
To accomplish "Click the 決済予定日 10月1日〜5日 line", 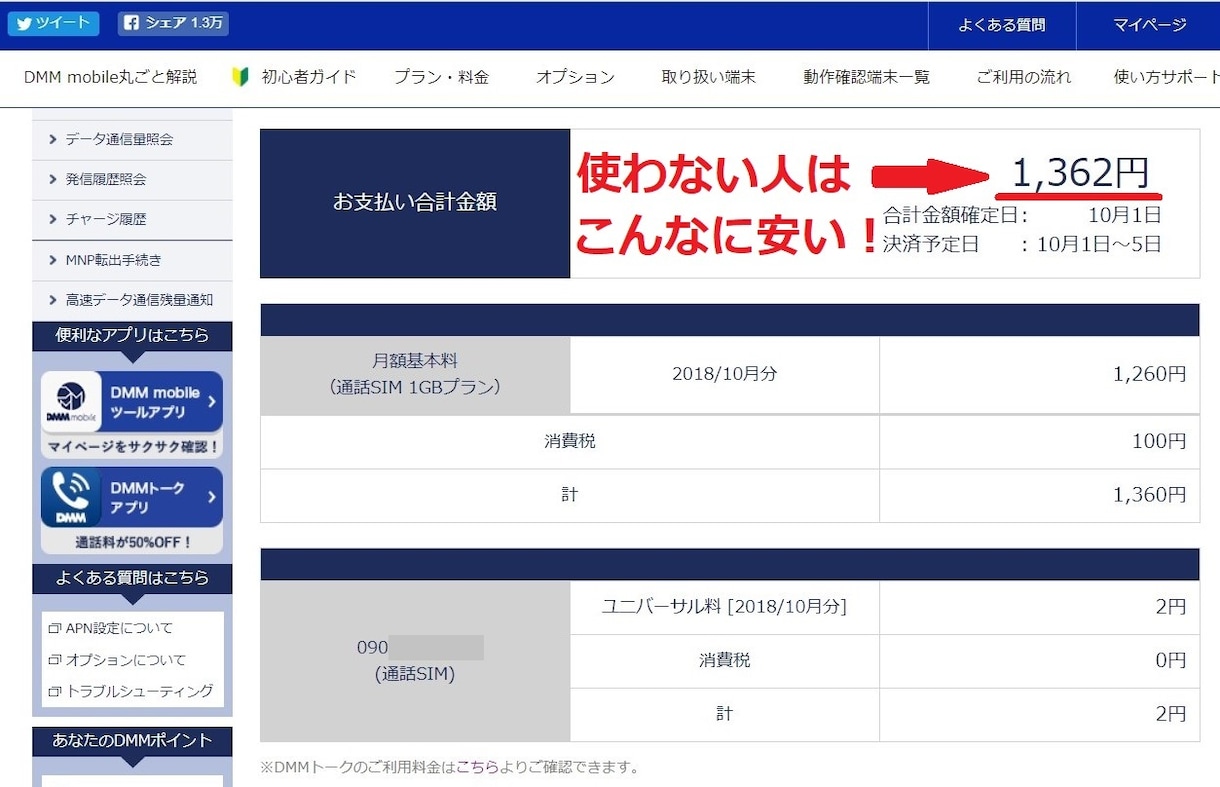I will [1022, 244].
